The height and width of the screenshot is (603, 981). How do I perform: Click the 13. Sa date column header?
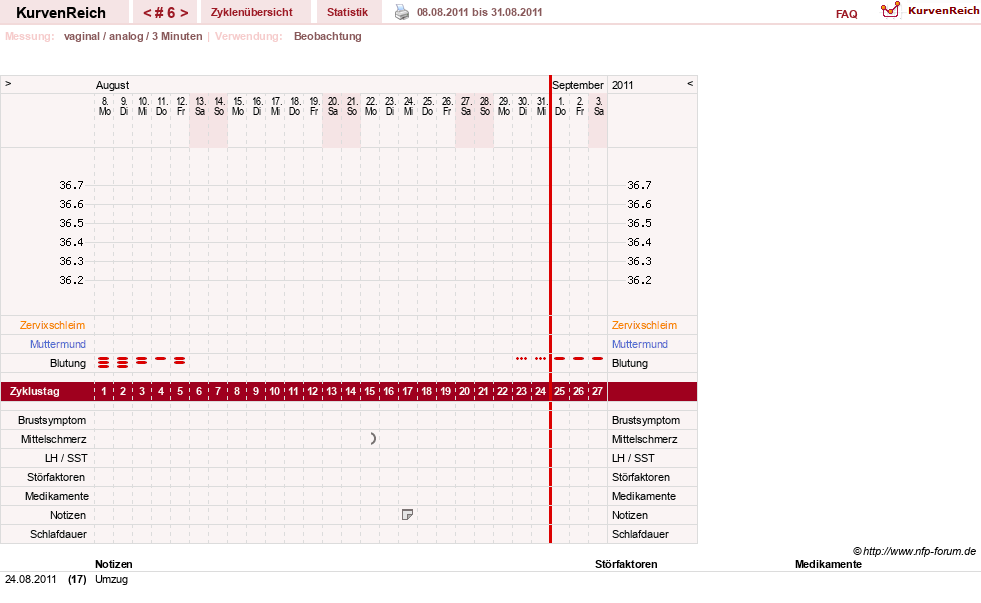click(x=200, y=106)
